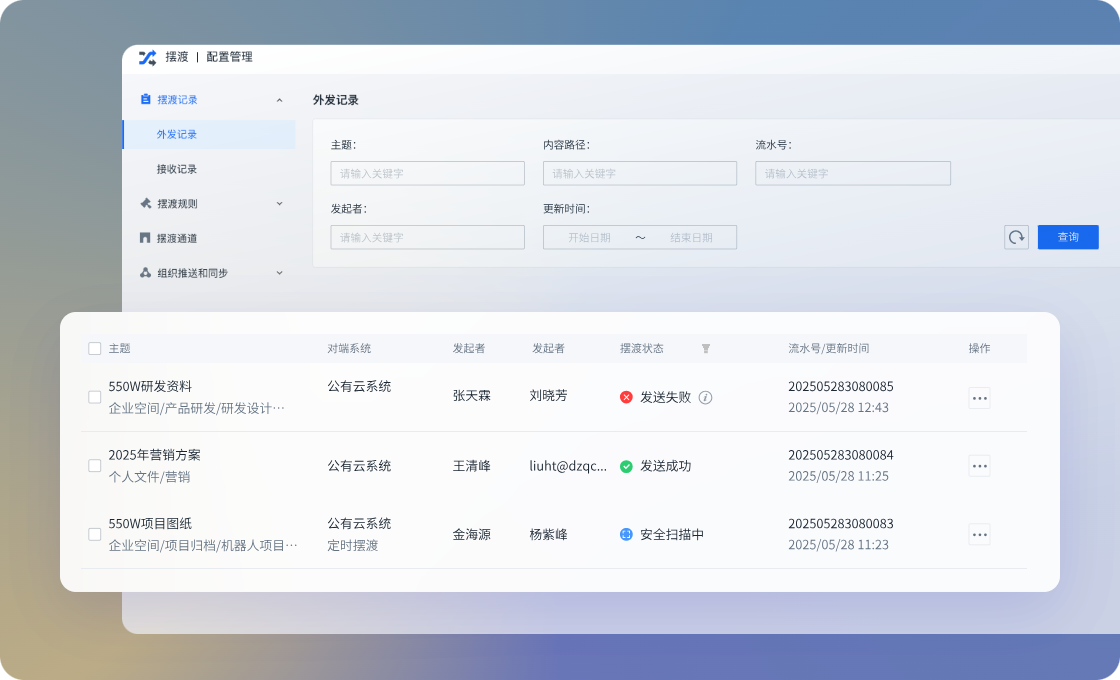Click the refresh icon beside 查询
Screen dimensions: 1120x680
point(1016,237)
